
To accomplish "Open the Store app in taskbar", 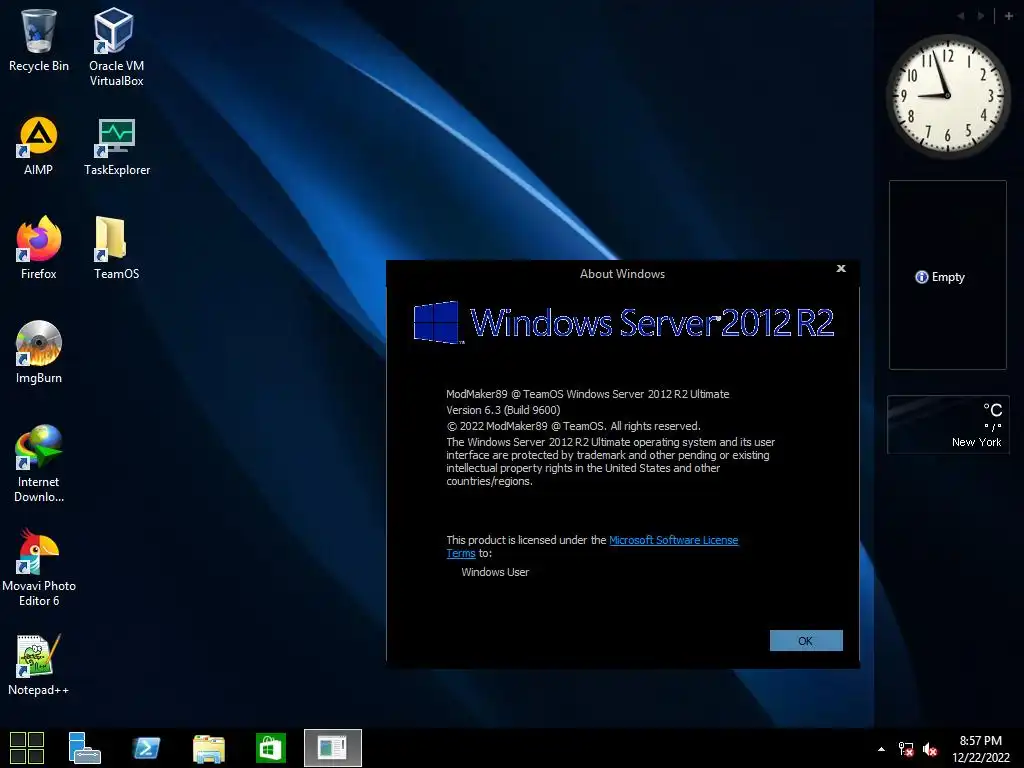I will pyautogui.click(x=270, y=748).
